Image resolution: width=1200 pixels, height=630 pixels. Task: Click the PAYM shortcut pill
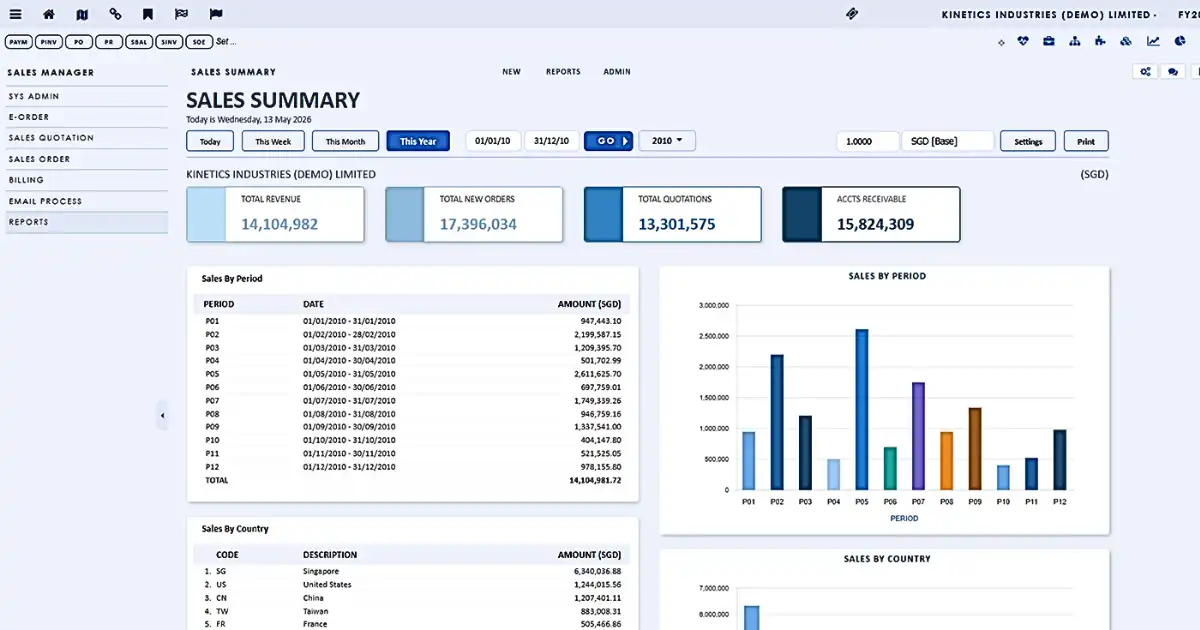[x=18, y=42]
